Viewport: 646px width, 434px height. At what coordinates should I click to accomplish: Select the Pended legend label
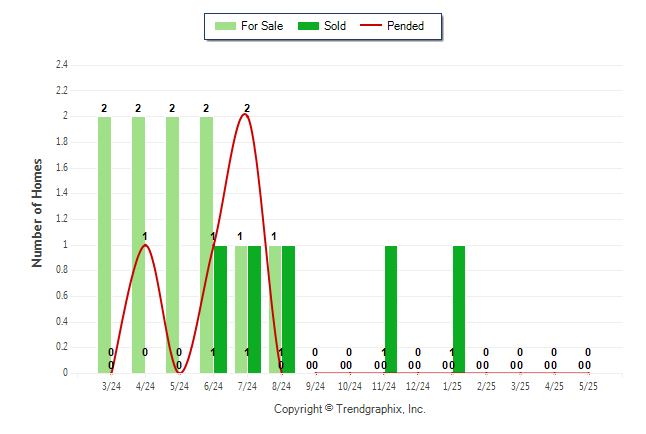click(405, 26)
